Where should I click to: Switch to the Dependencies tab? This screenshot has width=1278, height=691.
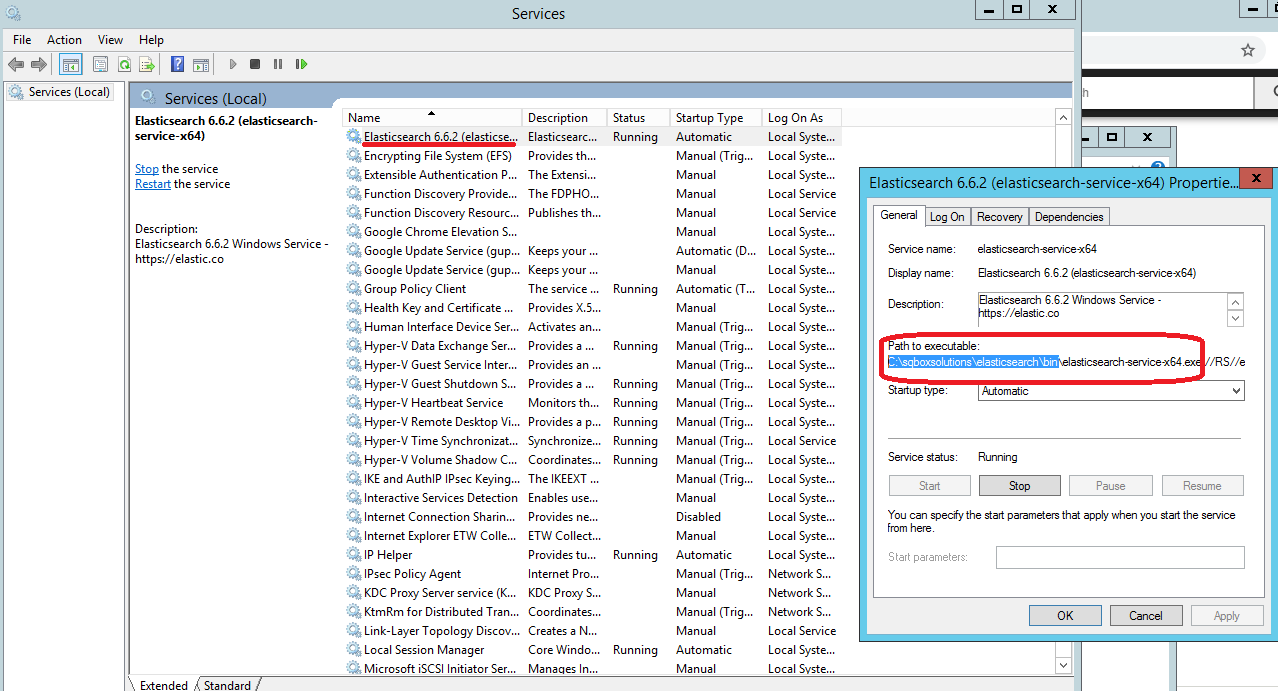point(1069,217)
